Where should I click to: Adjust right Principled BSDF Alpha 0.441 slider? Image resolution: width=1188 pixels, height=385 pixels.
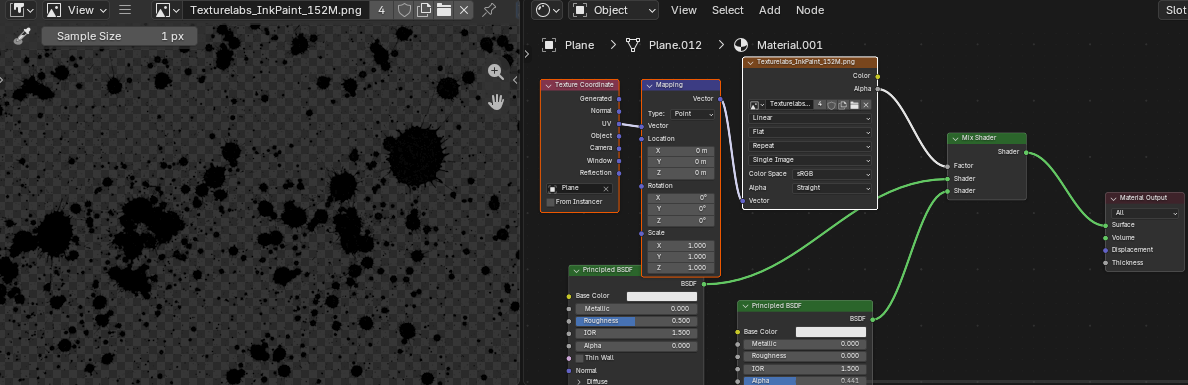[805, 380]
